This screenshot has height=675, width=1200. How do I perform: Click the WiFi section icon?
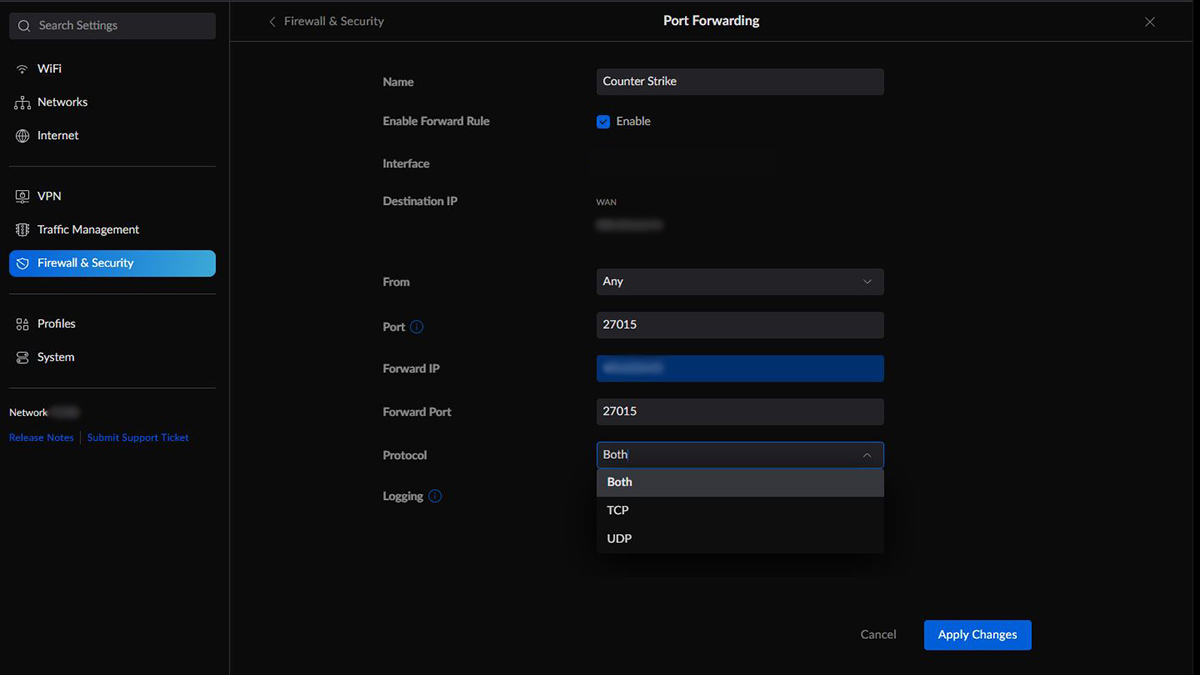click(x=22, y=68)
